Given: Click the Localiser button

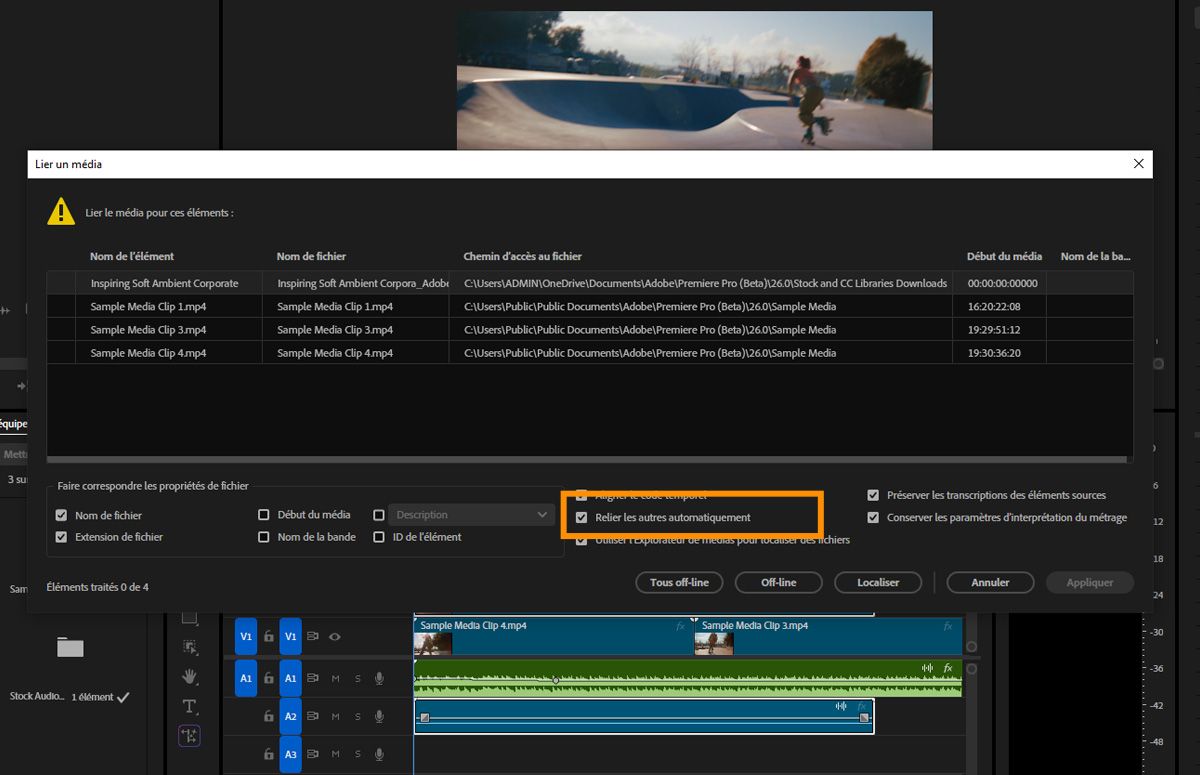Looking at the screenshot, I should (878, 582).
